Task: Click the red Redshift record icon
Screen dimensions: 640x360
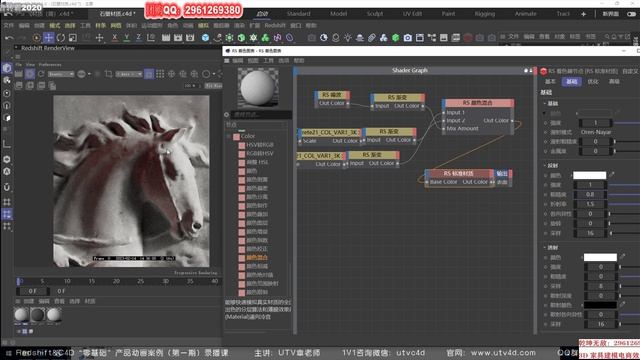Action: click(468, 38)
